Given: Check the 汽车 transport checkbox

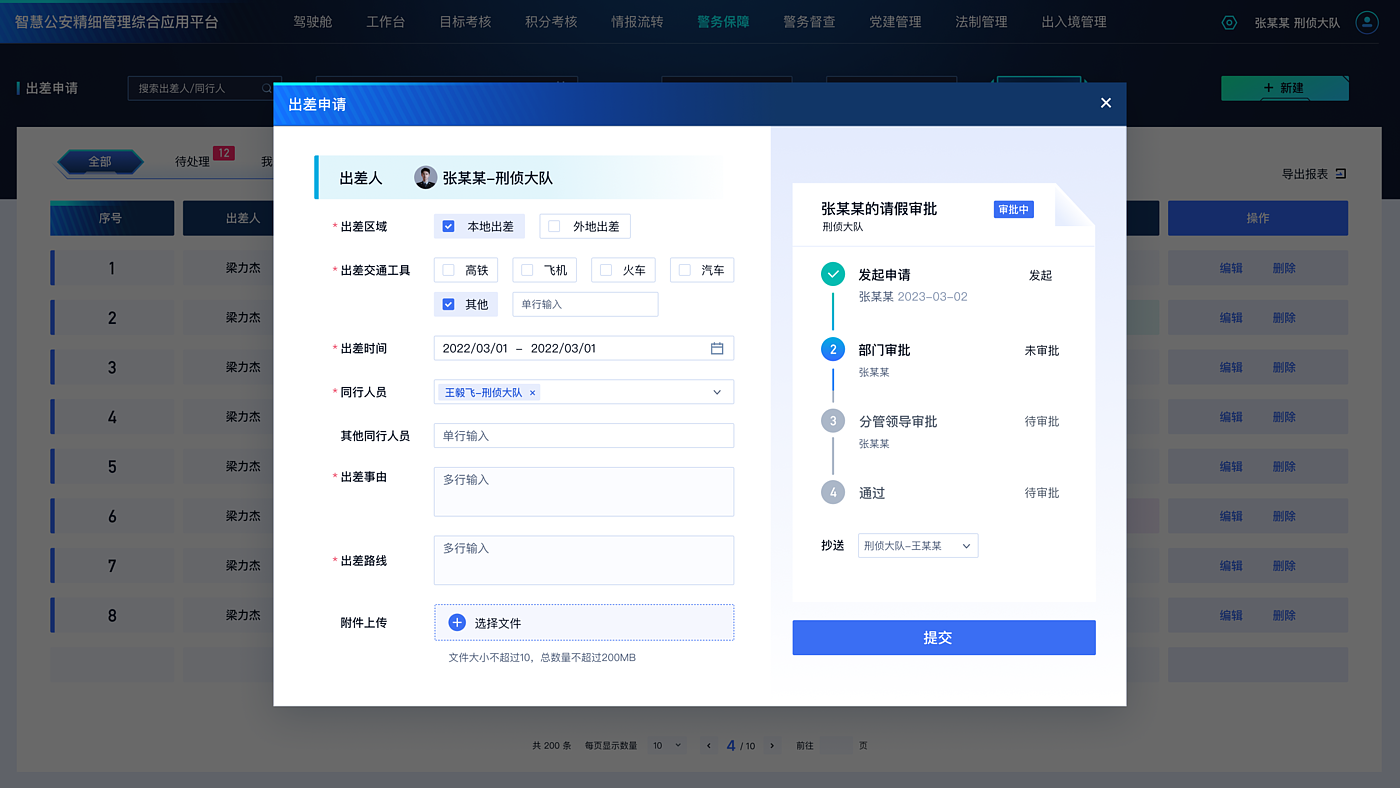Looking at the screenshot, I should [x=684, y=270].
